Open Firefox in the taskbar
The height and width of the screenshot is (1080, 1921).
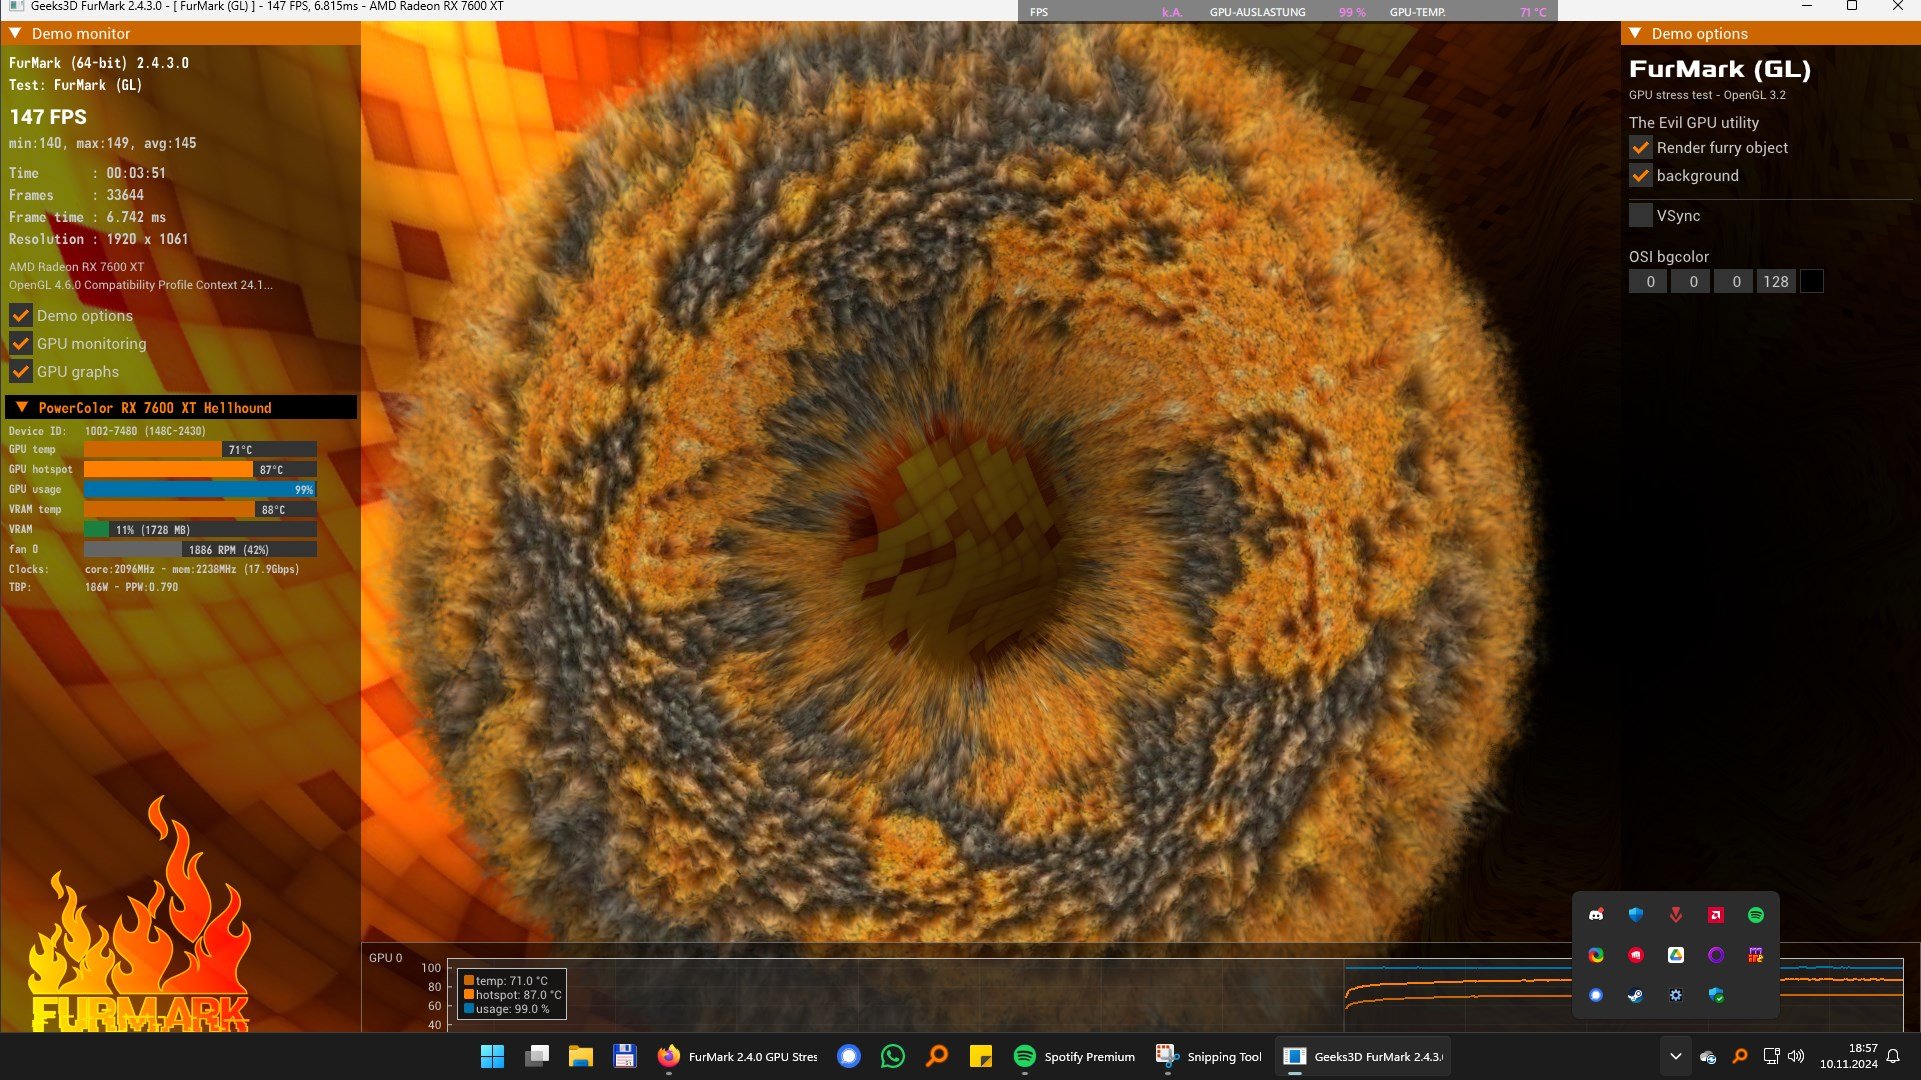click(x=669, y=1056)
